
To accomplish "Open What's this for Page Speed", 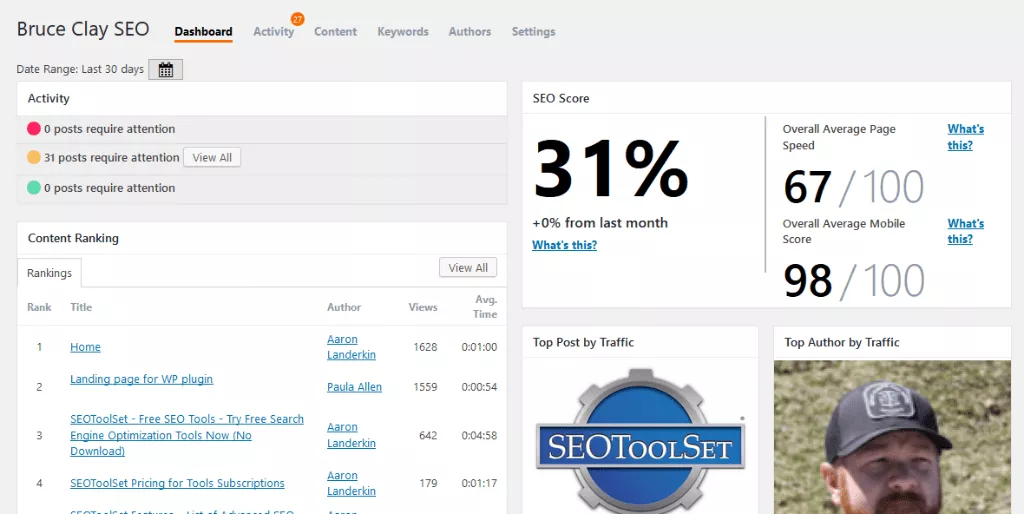I will coord(966,137).
